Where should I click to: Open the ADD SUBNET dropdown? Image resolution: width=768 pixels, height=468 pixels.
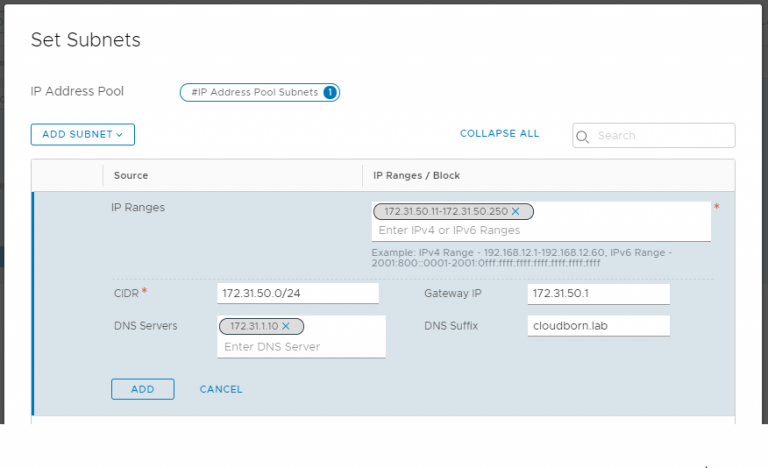pyautogui.click(x=82, y=134)
